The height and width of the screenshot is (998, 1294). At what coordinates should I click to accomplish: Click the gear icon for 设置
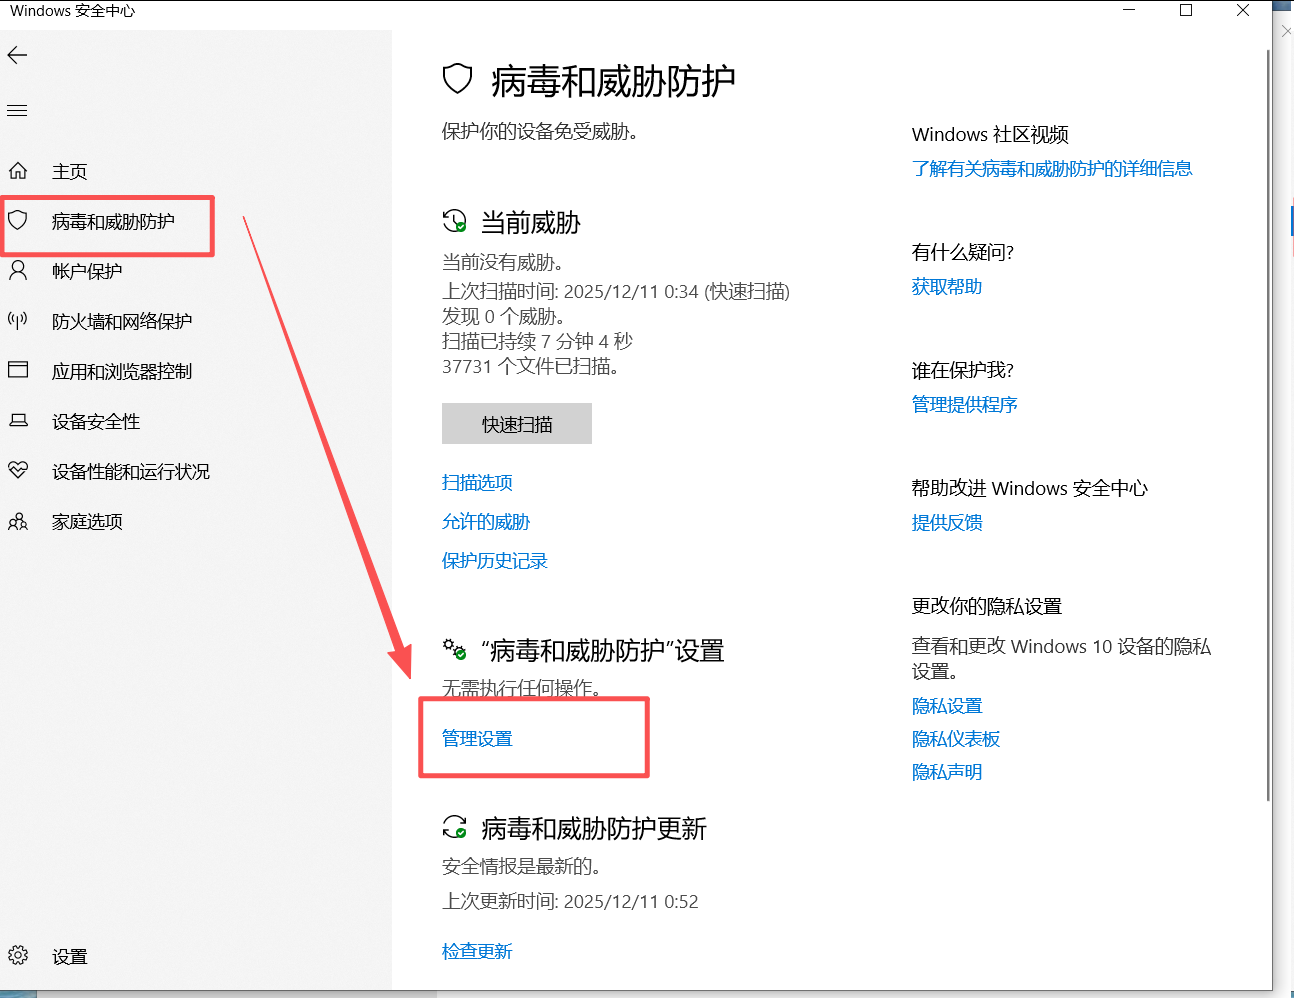coord(18,955)
